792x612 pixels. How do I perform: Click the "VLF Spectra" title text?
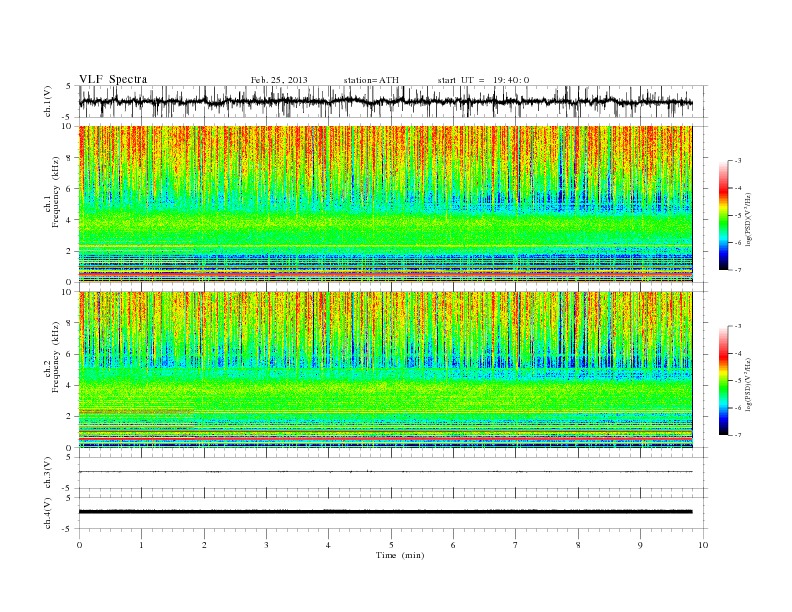(x=113, y=79)
